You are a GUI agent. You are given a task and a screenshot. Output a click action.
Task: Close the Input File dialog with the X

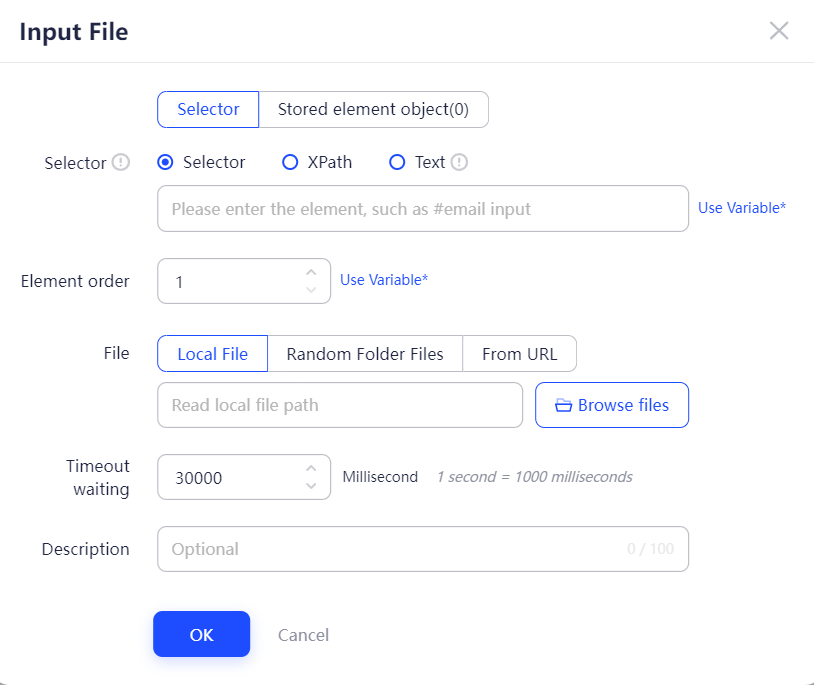779,30
